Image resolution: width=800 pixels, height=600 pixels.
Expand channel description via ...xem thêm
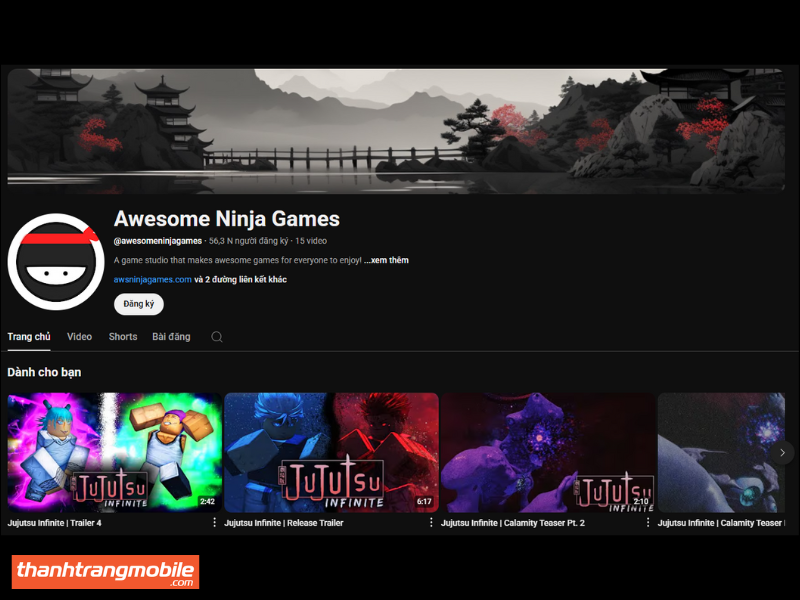tap(386, 260)
